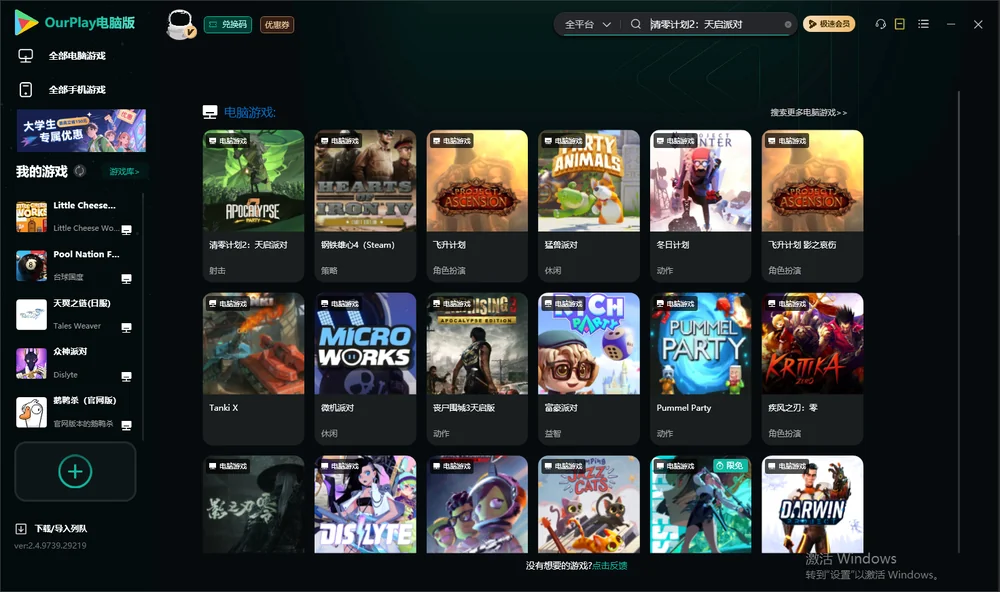Open the Dislyte game thumbnail

coord(365,504)
